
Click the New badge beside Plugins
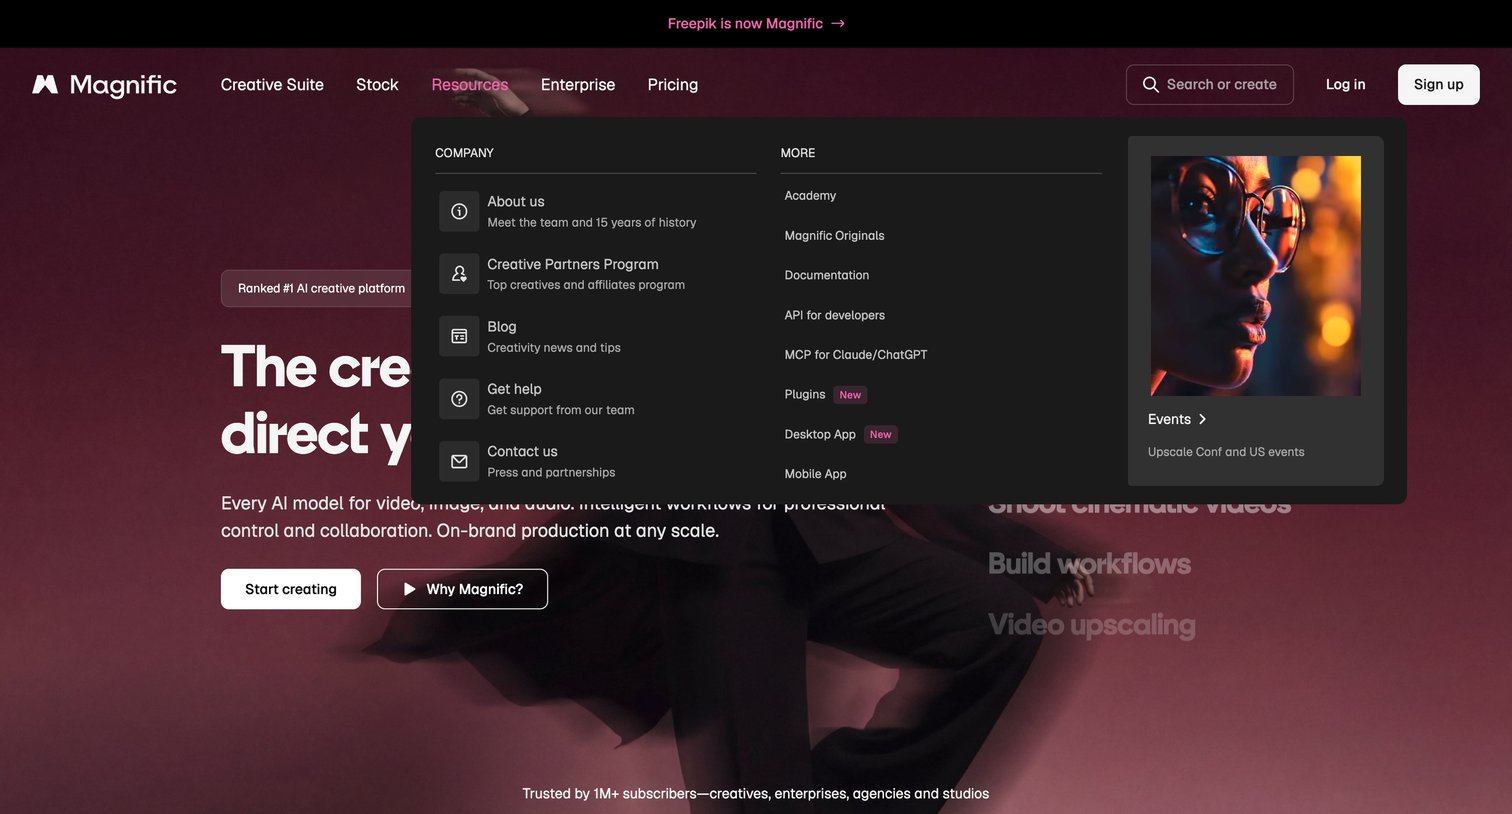[x=850, y=395]
